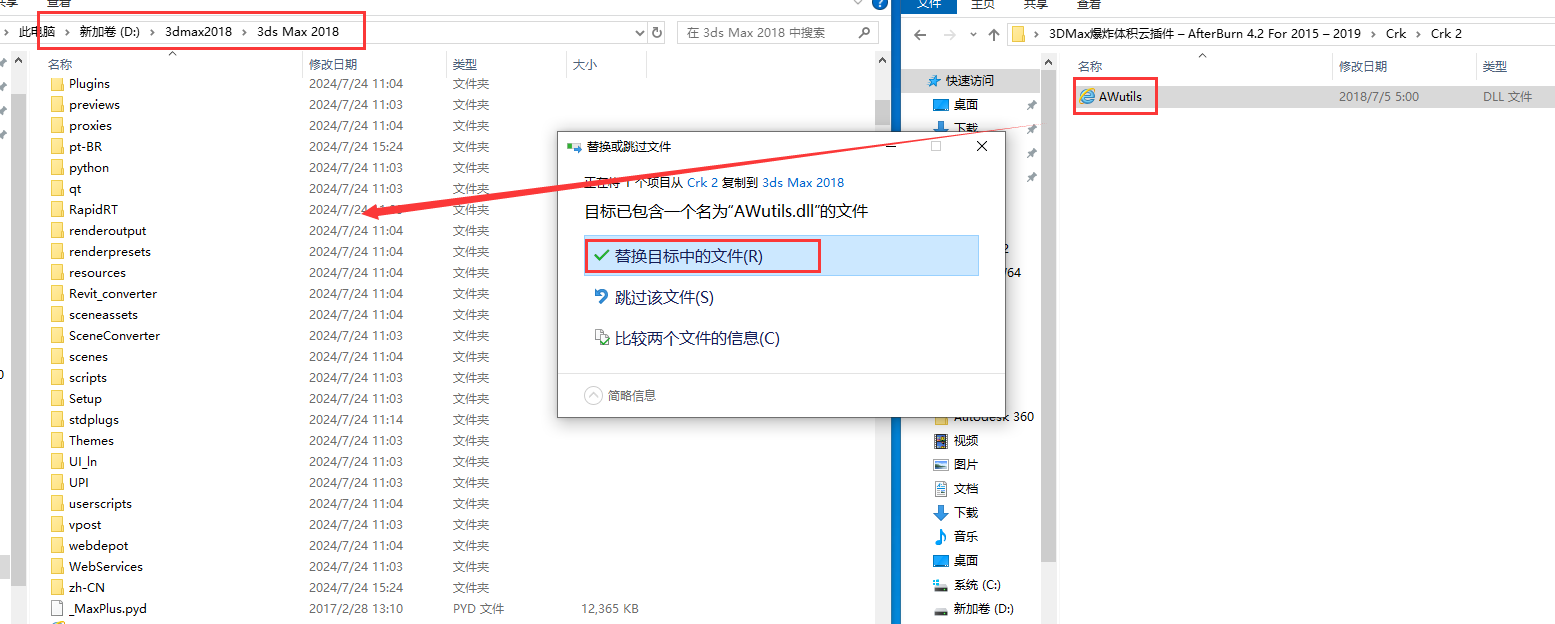Image resolution: width=1555 pixels, height=624 pixels.
Task: Click the 音乐 note icon in sidebar
Action: point(940,537)
